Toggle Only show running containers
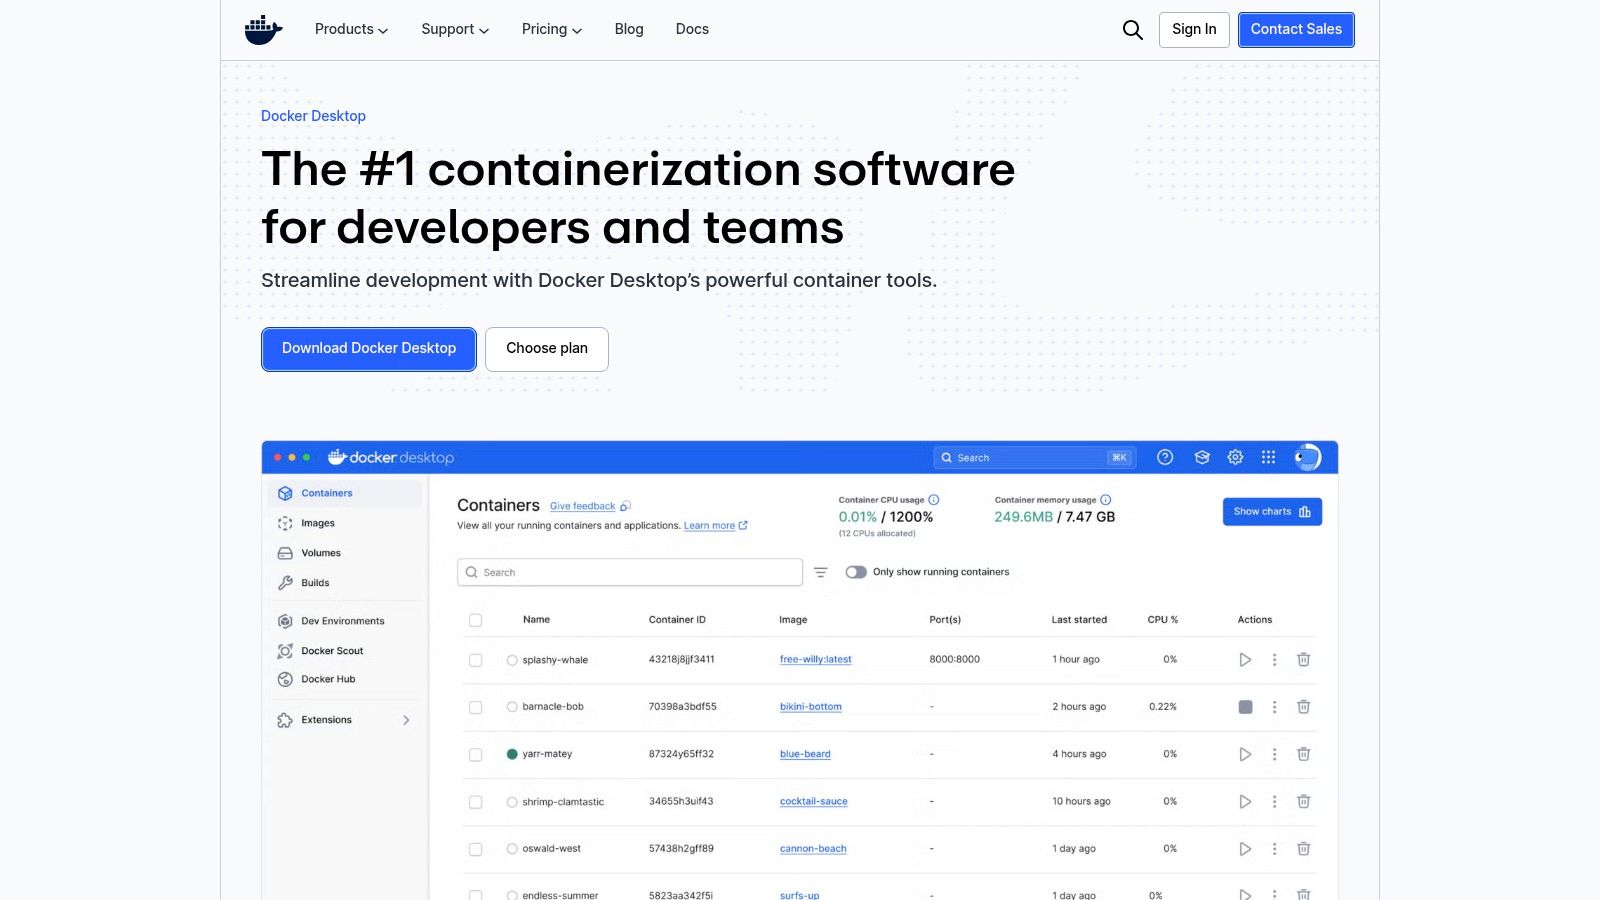This screenshot has width=1600, height=900. [x=856, y=572]
